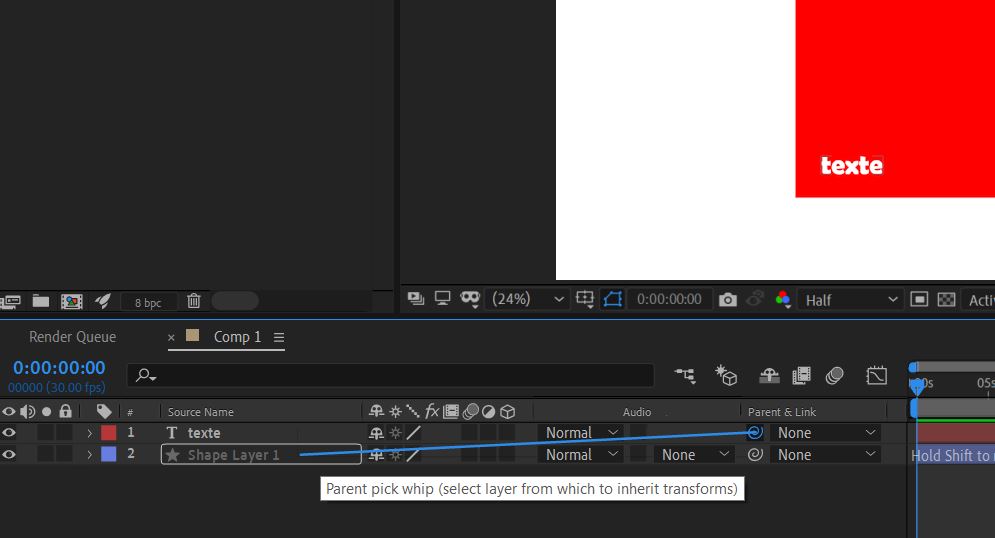This screenshot has height=538, width=995.
Task: Click the blue timeline timecode 0:00:00:00
Action: pos(59,368)
